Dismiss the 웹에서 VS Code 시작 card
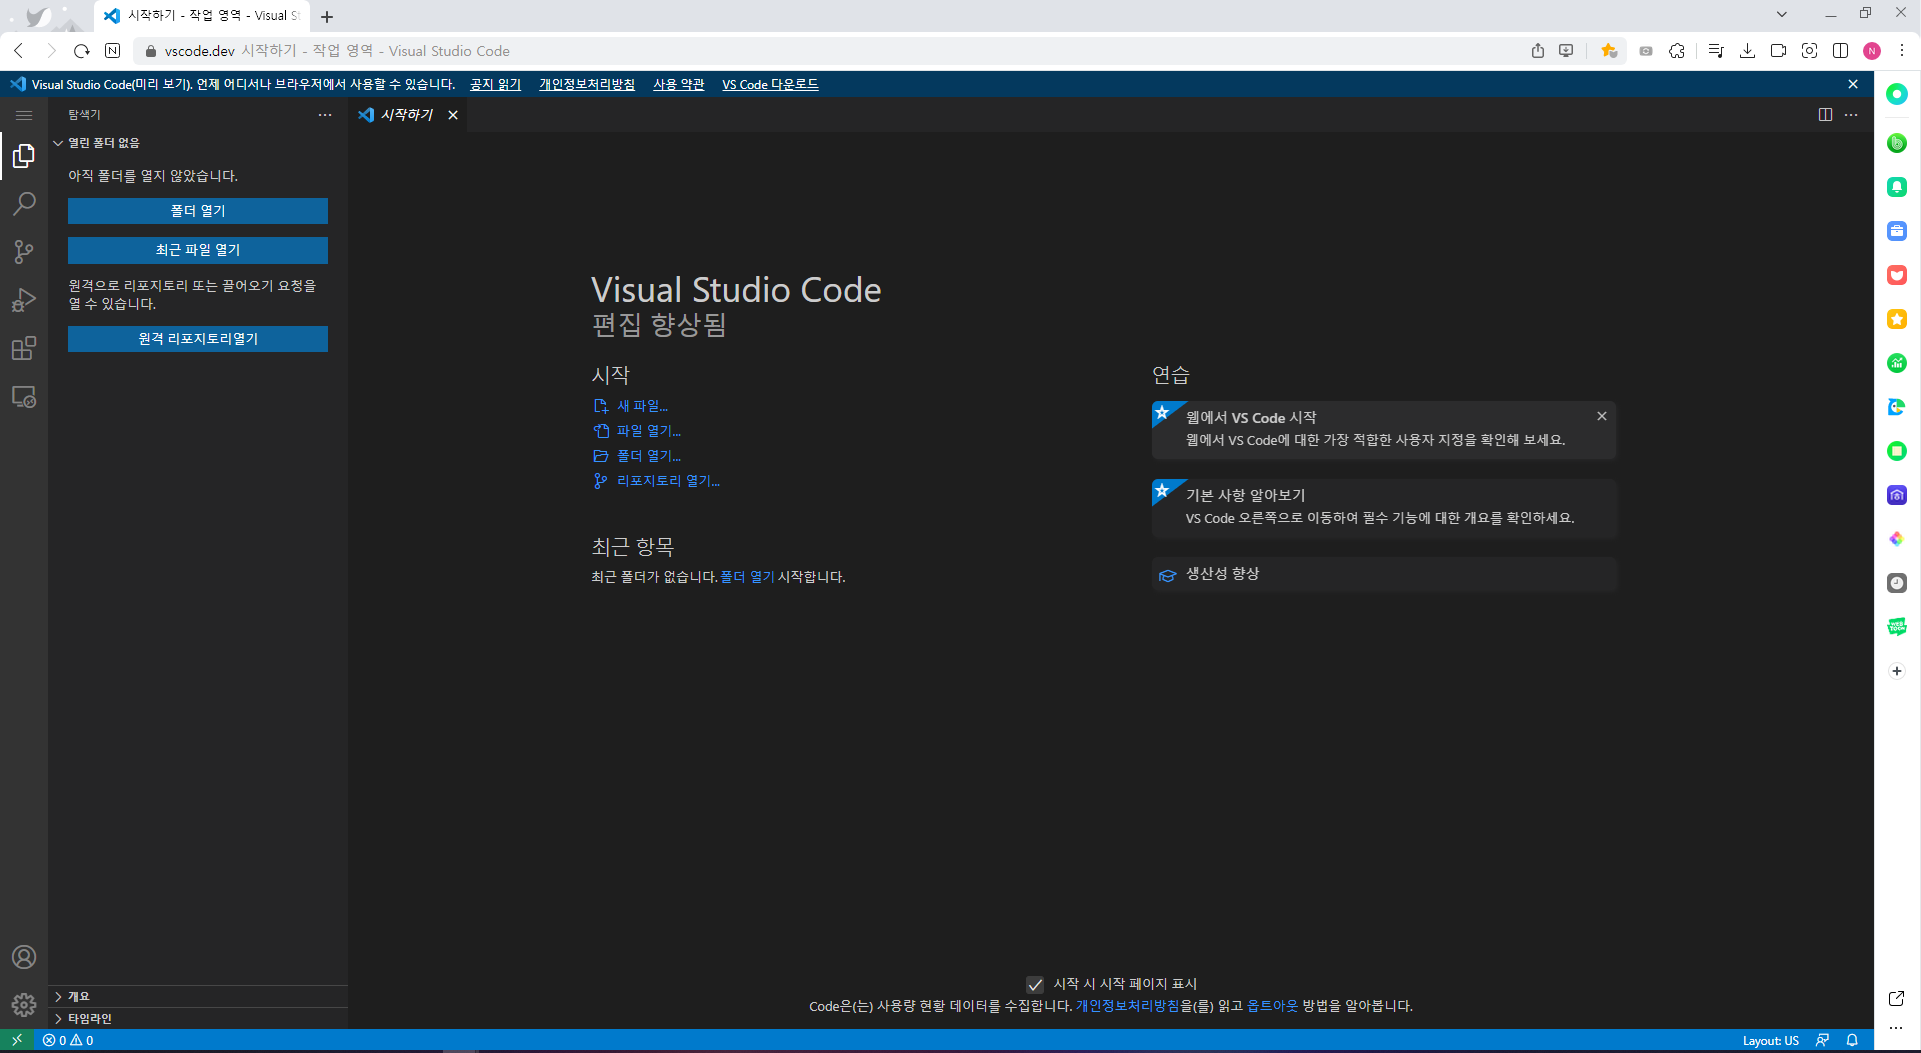 [x=1602, y=416]
